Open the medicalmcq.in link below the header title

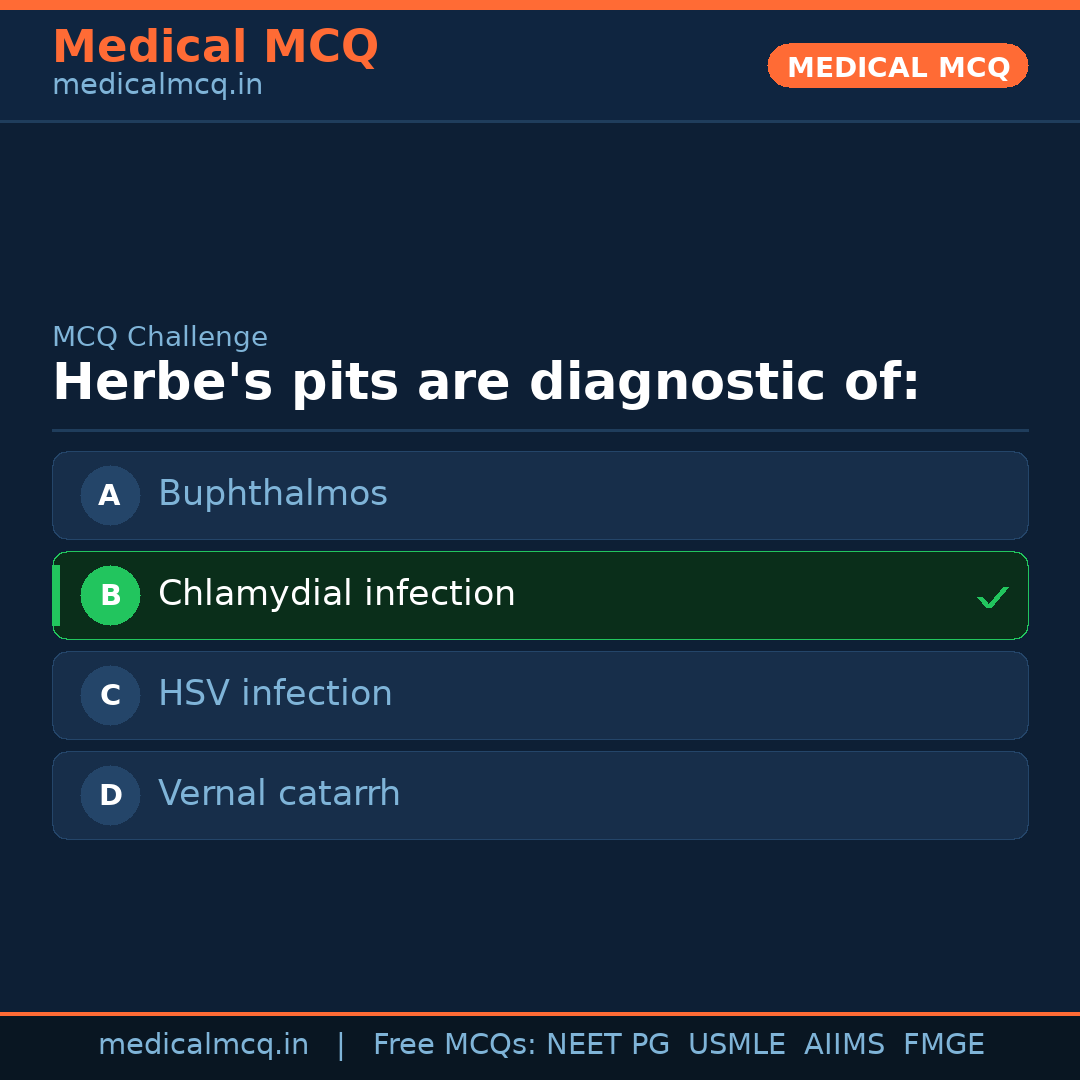click(157, 86)
